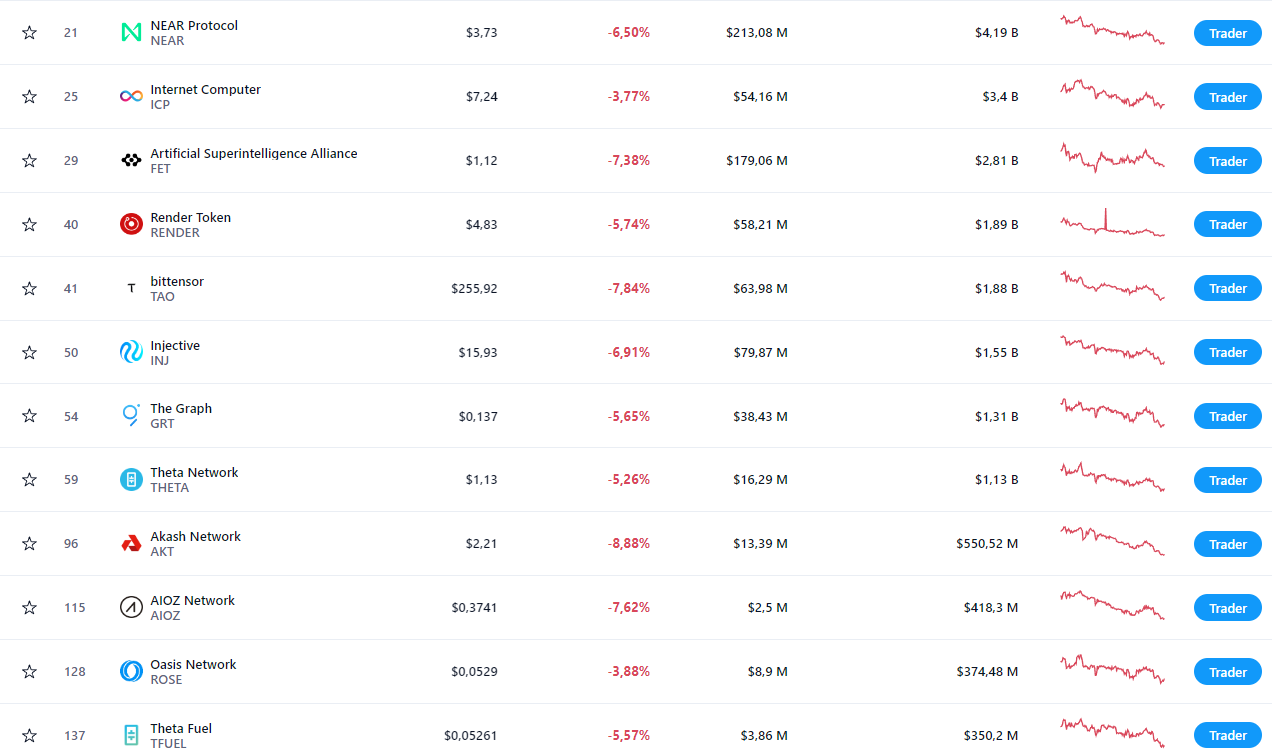The height and width of the screenshot is (753, 1272).
Task: Open the Render Token sparkline chart
Action: 1113,223
